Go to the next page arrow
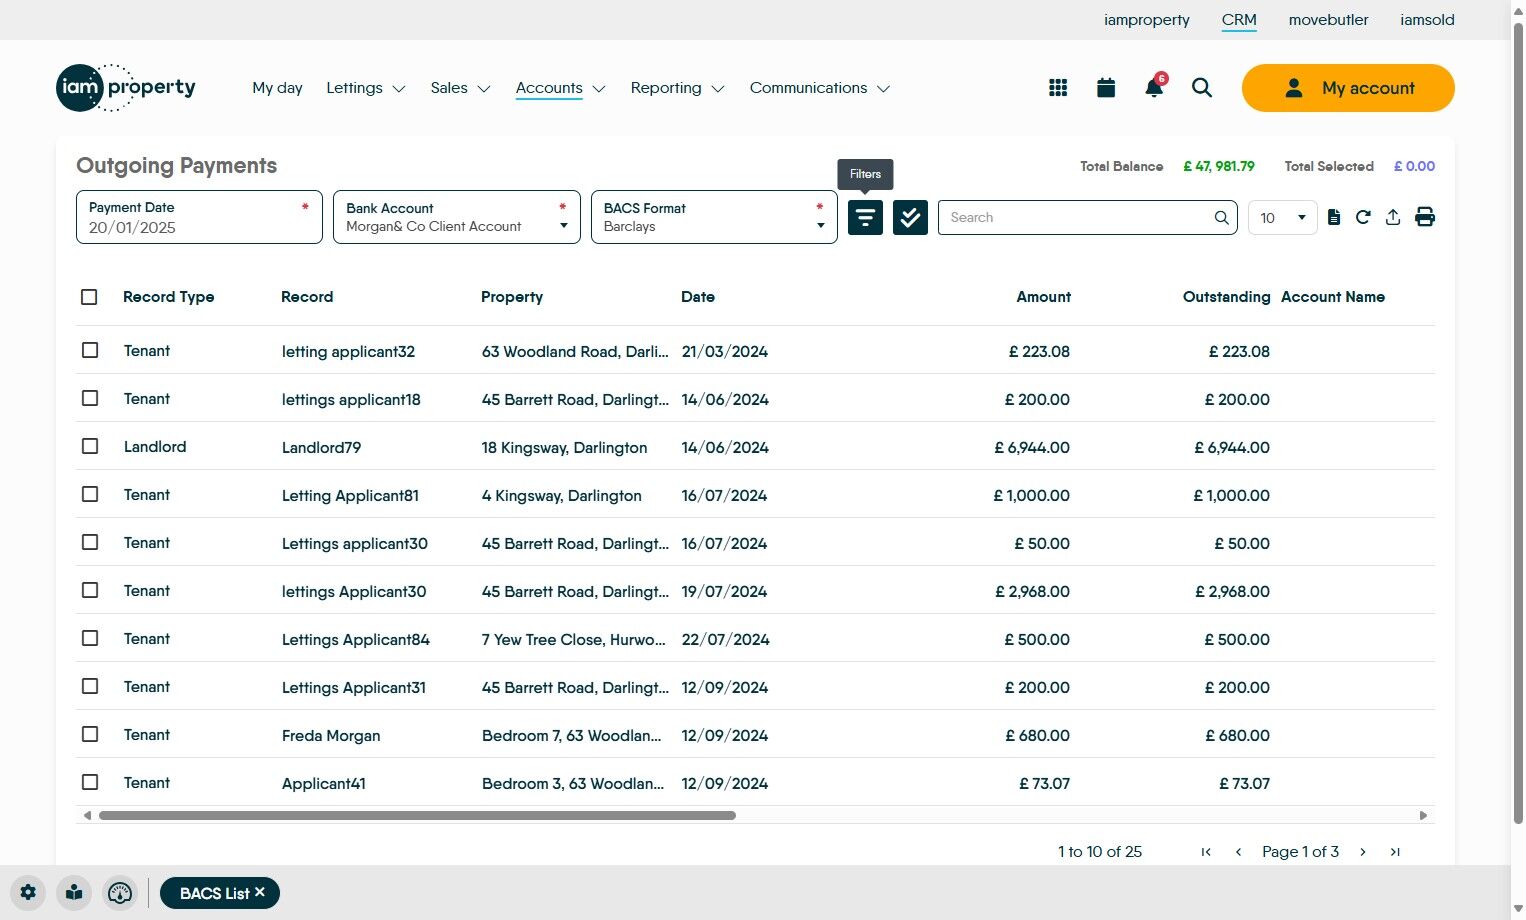This screenshot has width=1526, height=920. click(x=1362, y=852)
